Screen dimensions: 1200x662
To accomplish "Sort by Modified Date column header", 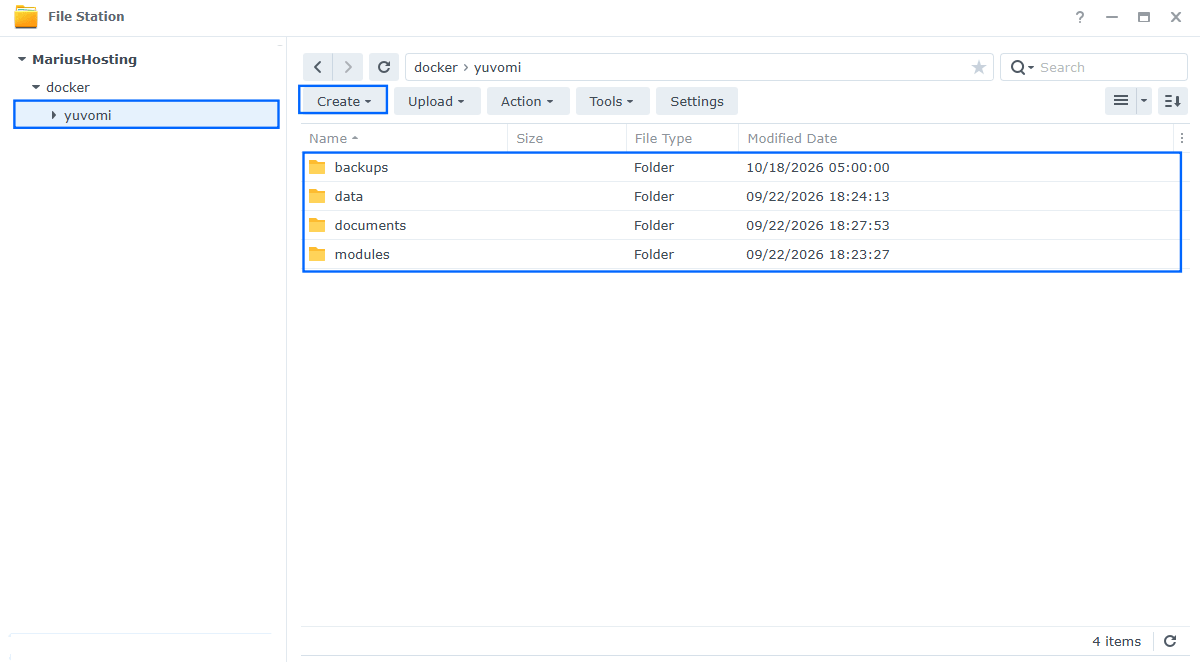I will [956, 138].
